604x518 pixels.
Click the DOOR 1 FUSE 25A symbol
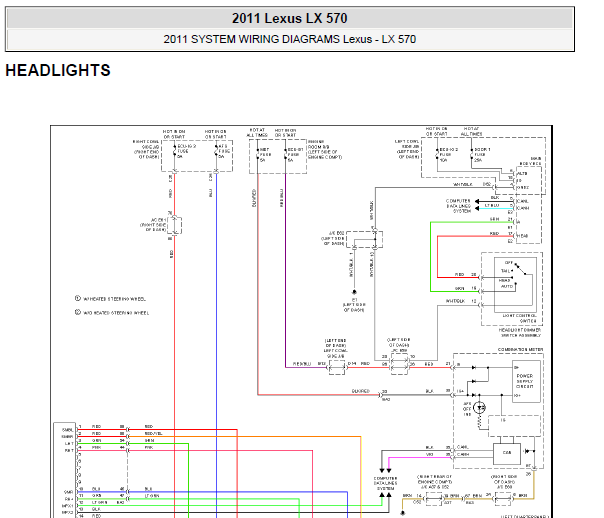coord(471,154)
